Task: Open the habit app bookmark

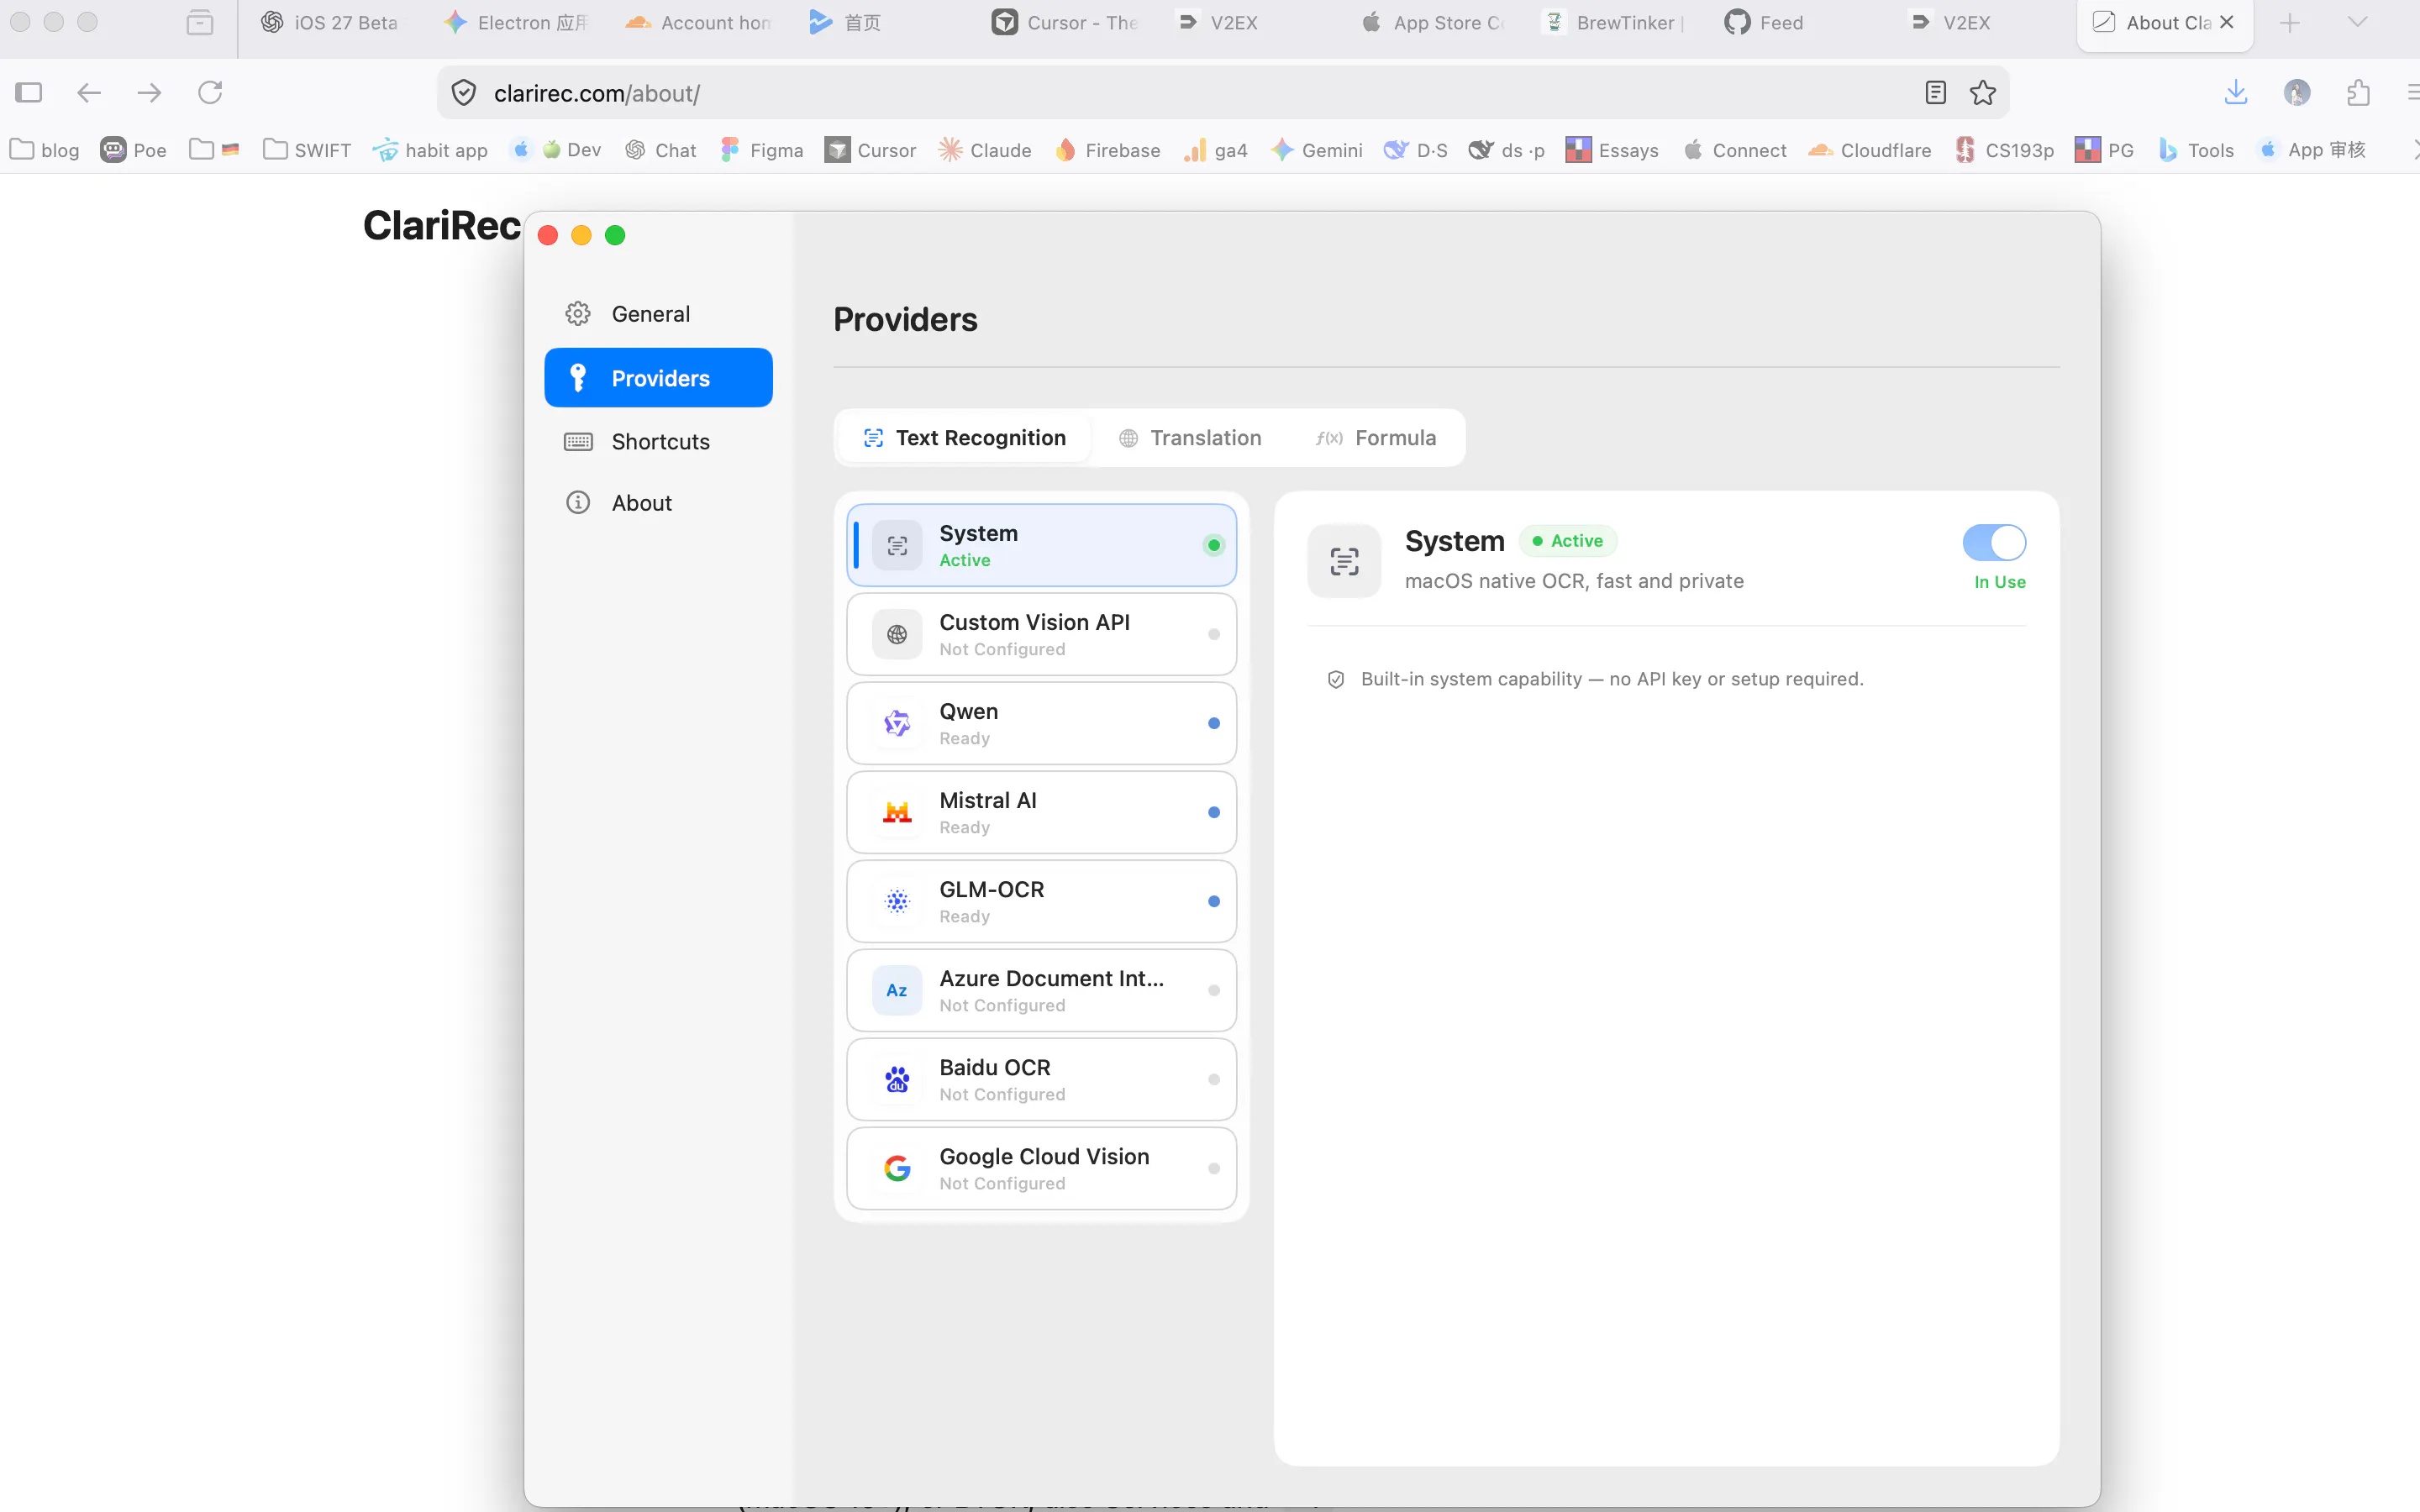Action: point(430,150)
